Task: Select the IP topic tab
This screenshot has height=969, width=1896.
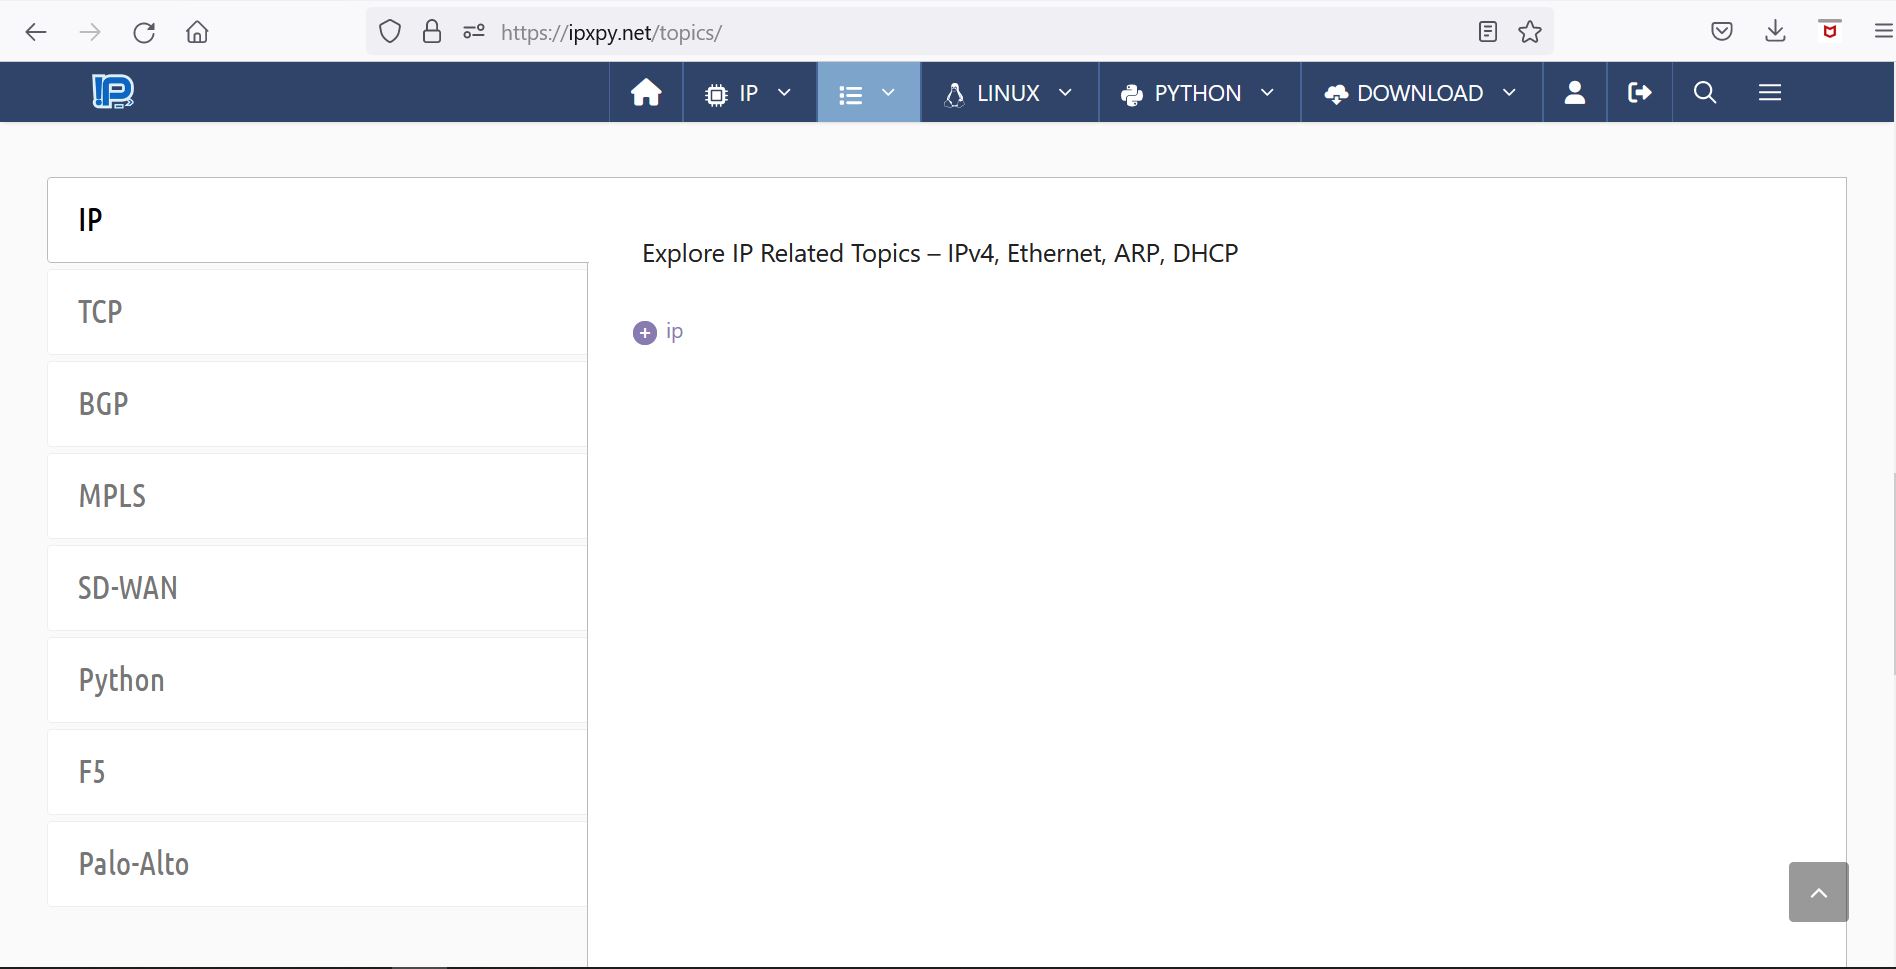Action: 318,220
